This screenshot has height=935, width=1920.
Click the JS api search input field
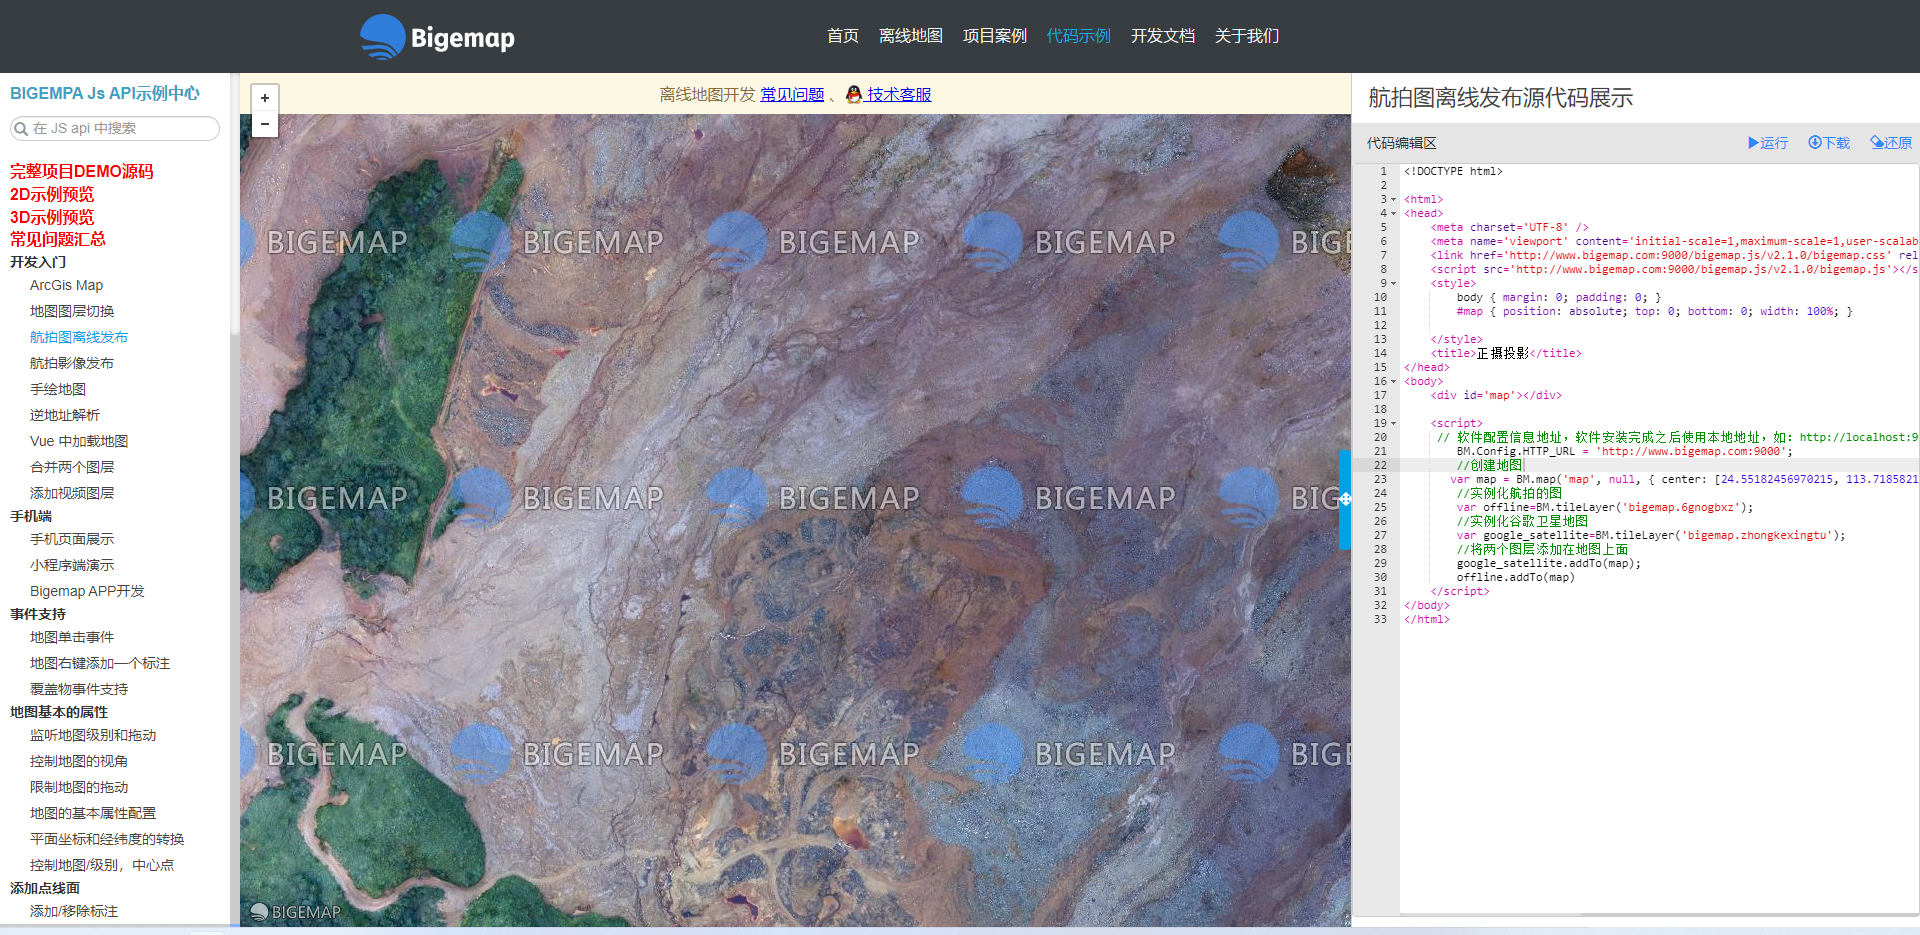115,128
